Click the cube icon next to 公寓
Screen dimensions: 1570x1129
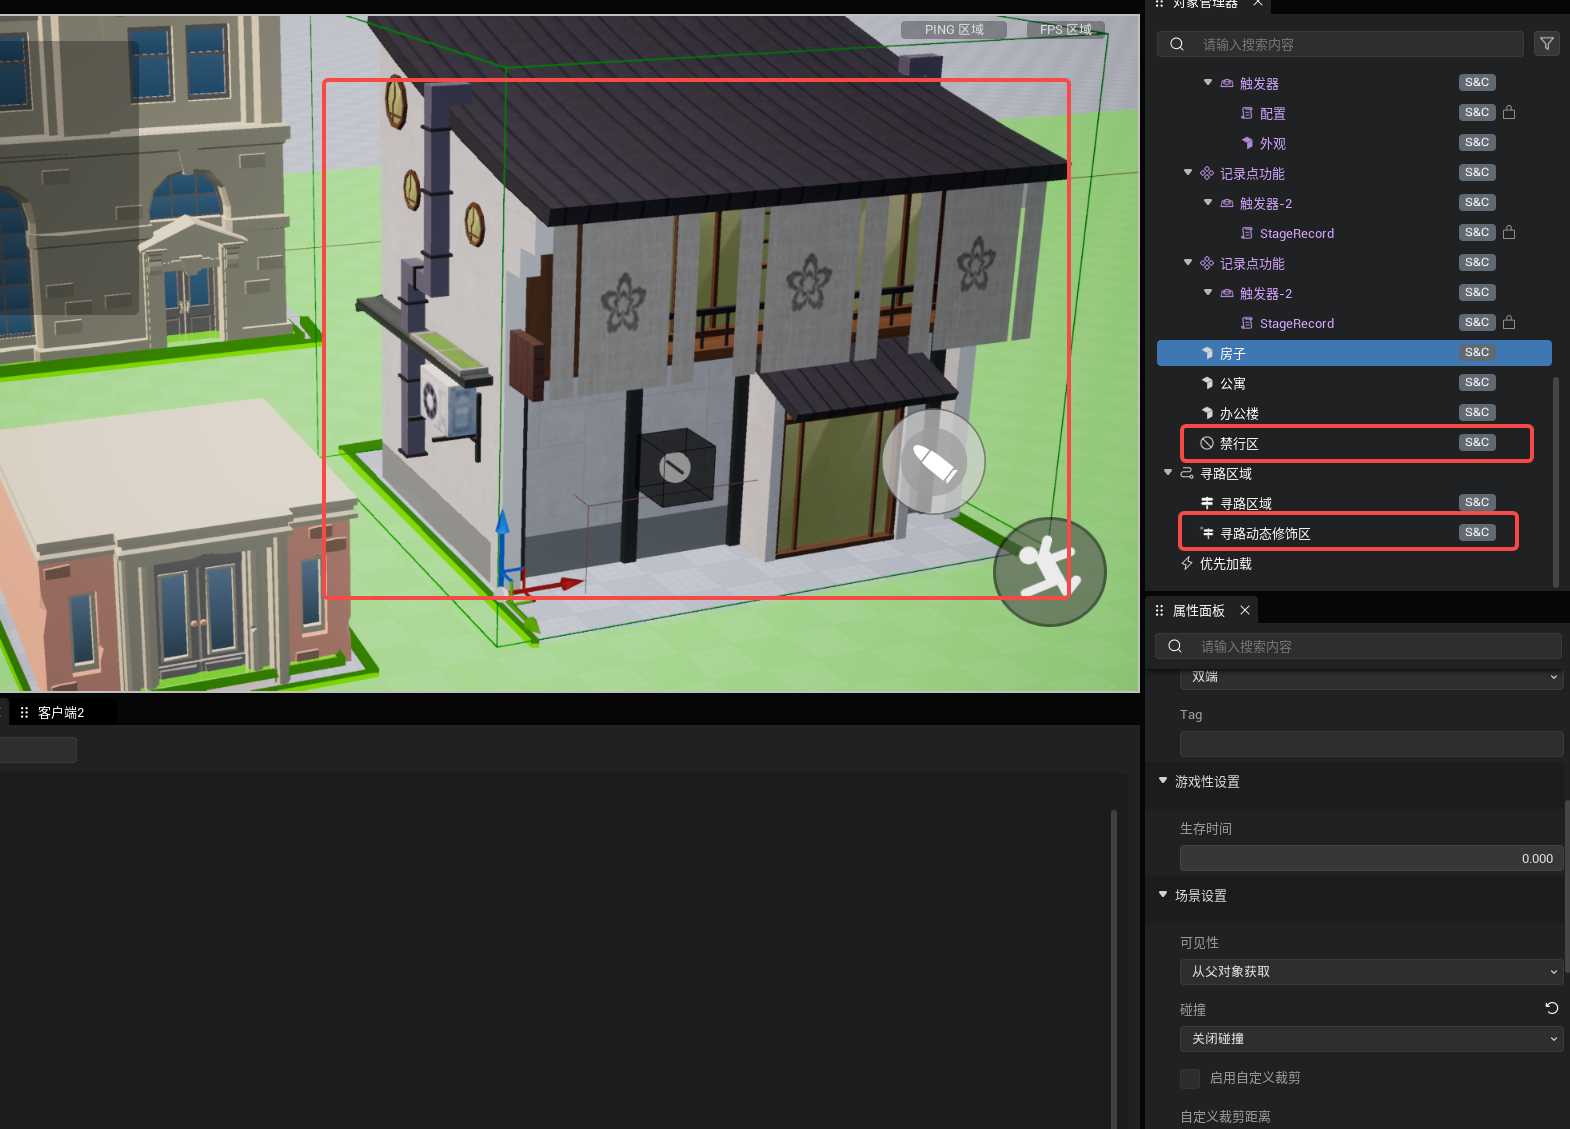click(x=1207, y=383)
